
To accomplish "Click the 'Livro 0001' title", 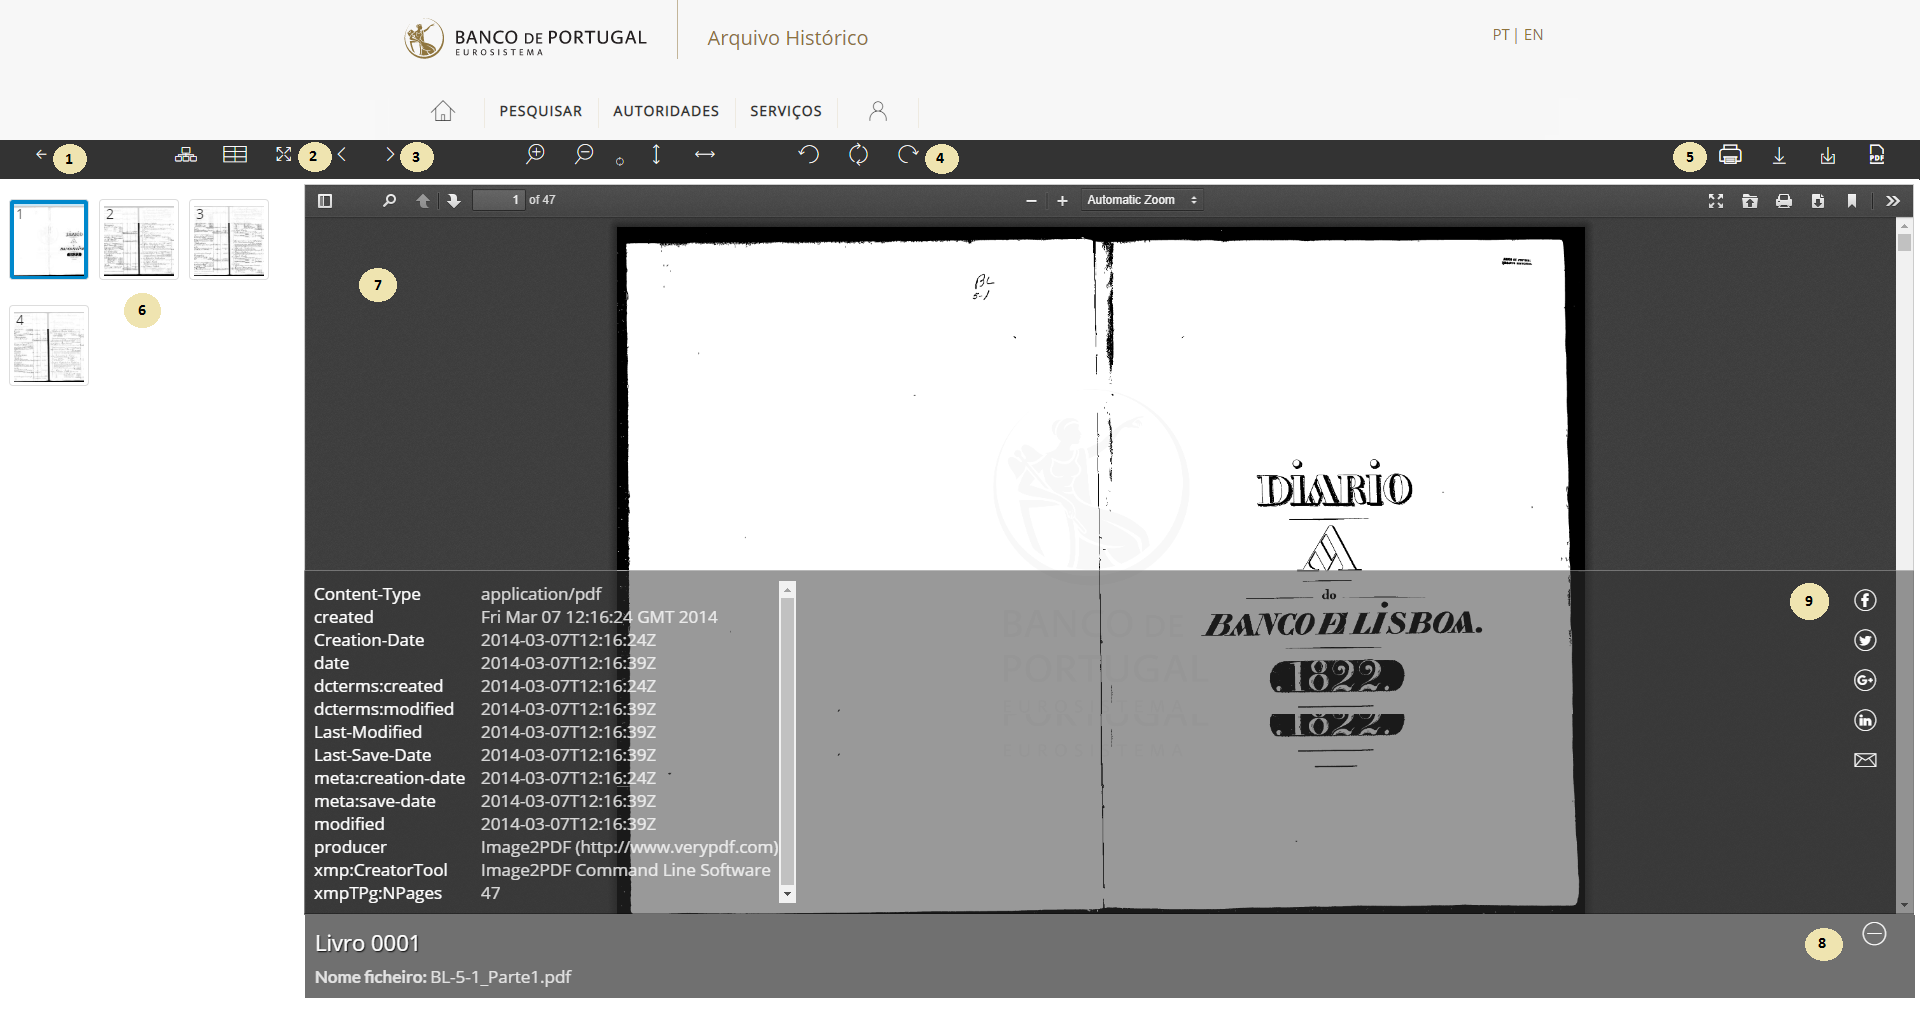I will pos(367,943).
